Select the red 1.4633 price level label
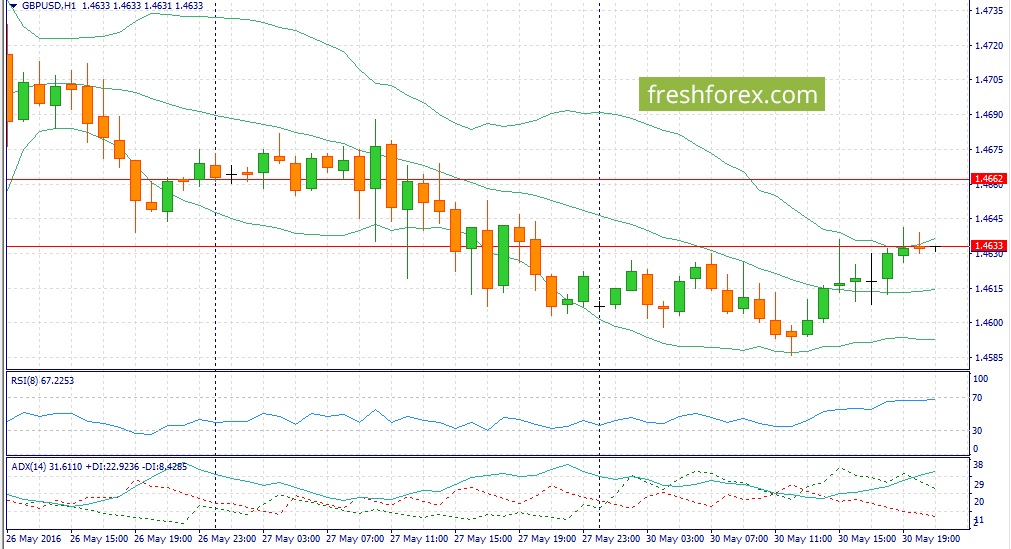The image size is (1011, 549). (988, 246)
